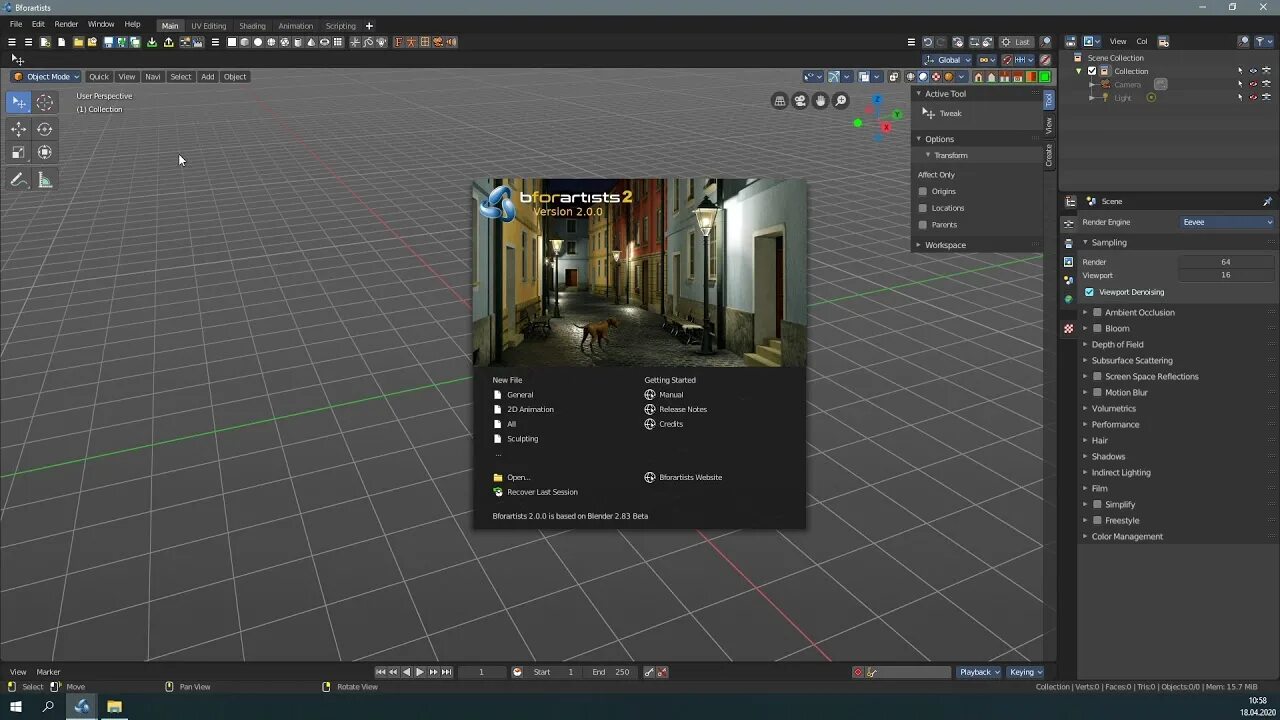Open the Object Mode dropdown

(46, 77)
